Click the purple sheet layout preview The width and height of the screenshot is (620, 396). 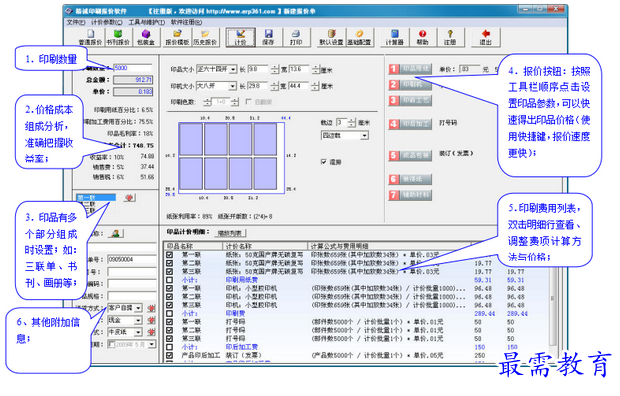click(231, 157)
